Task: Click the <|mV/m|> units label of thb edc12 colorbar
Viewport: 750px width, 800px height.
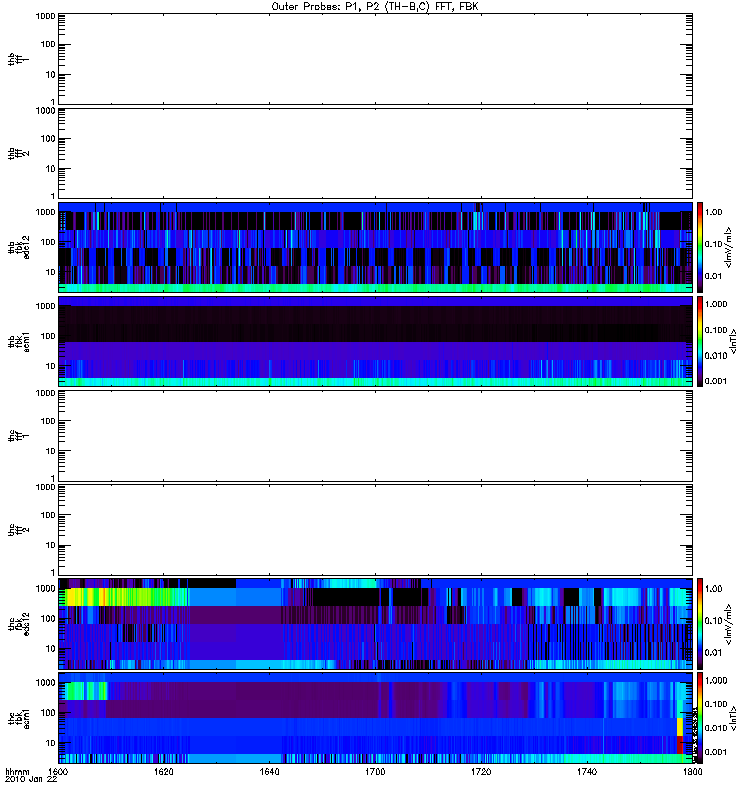Action: (729, 247)
